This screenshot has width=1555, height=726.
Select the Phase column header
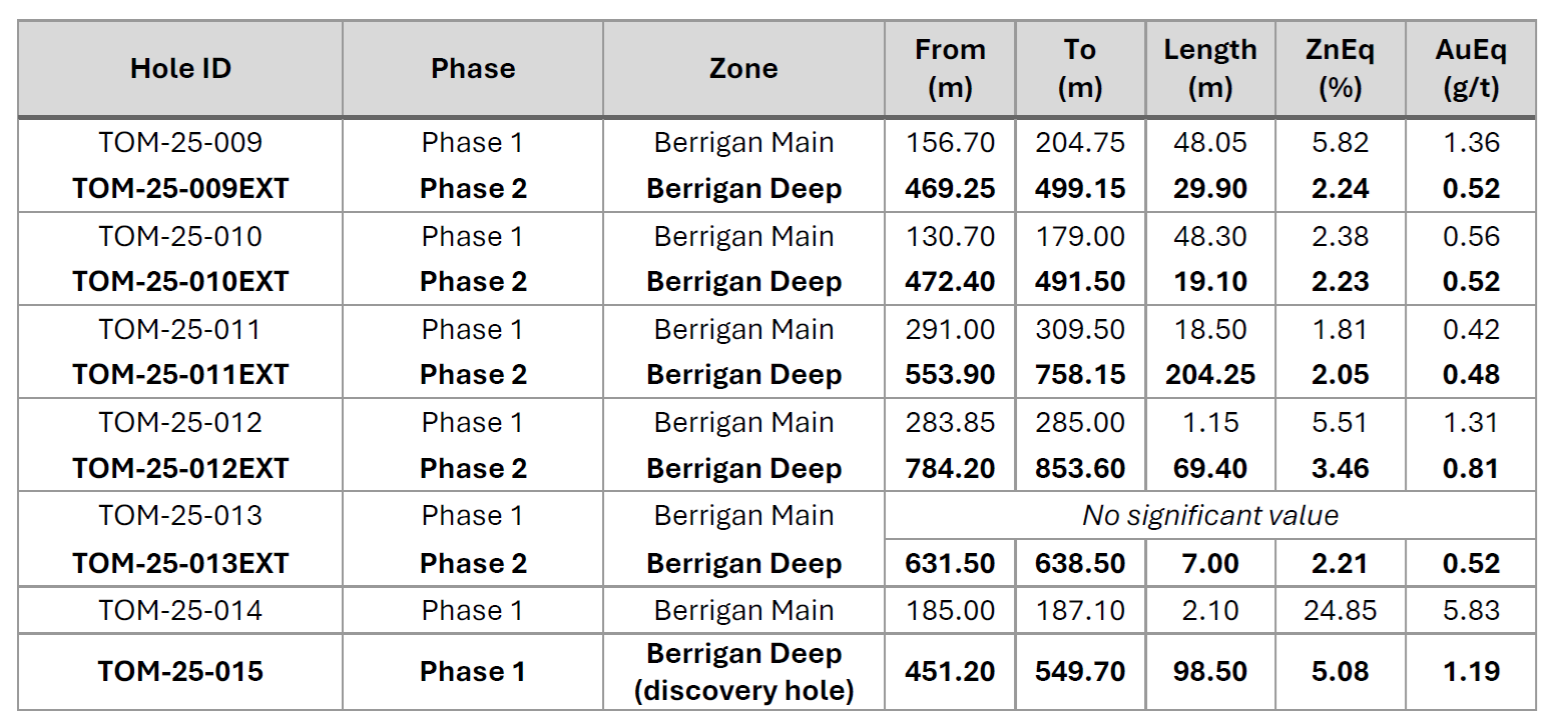coord(473,69)
